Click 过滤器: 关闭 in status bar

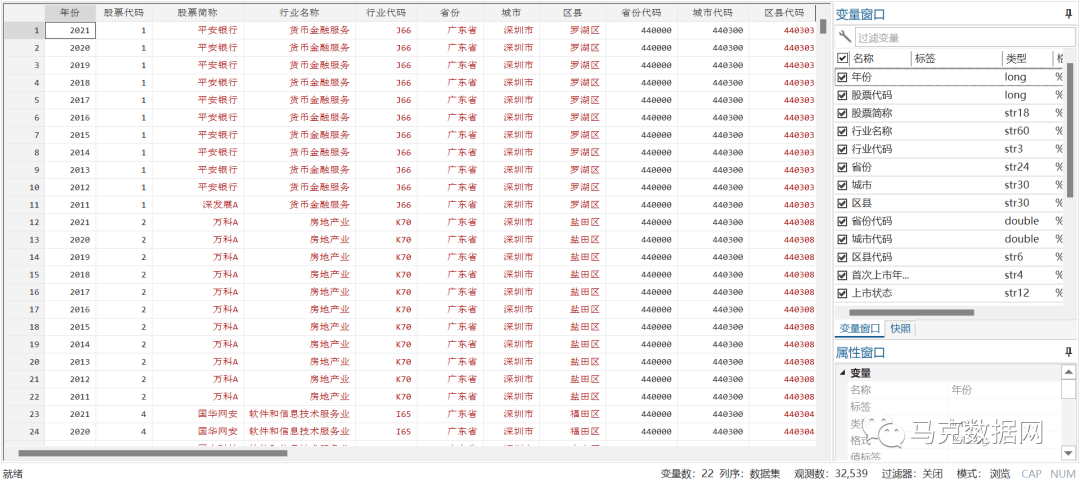point(911,473)
